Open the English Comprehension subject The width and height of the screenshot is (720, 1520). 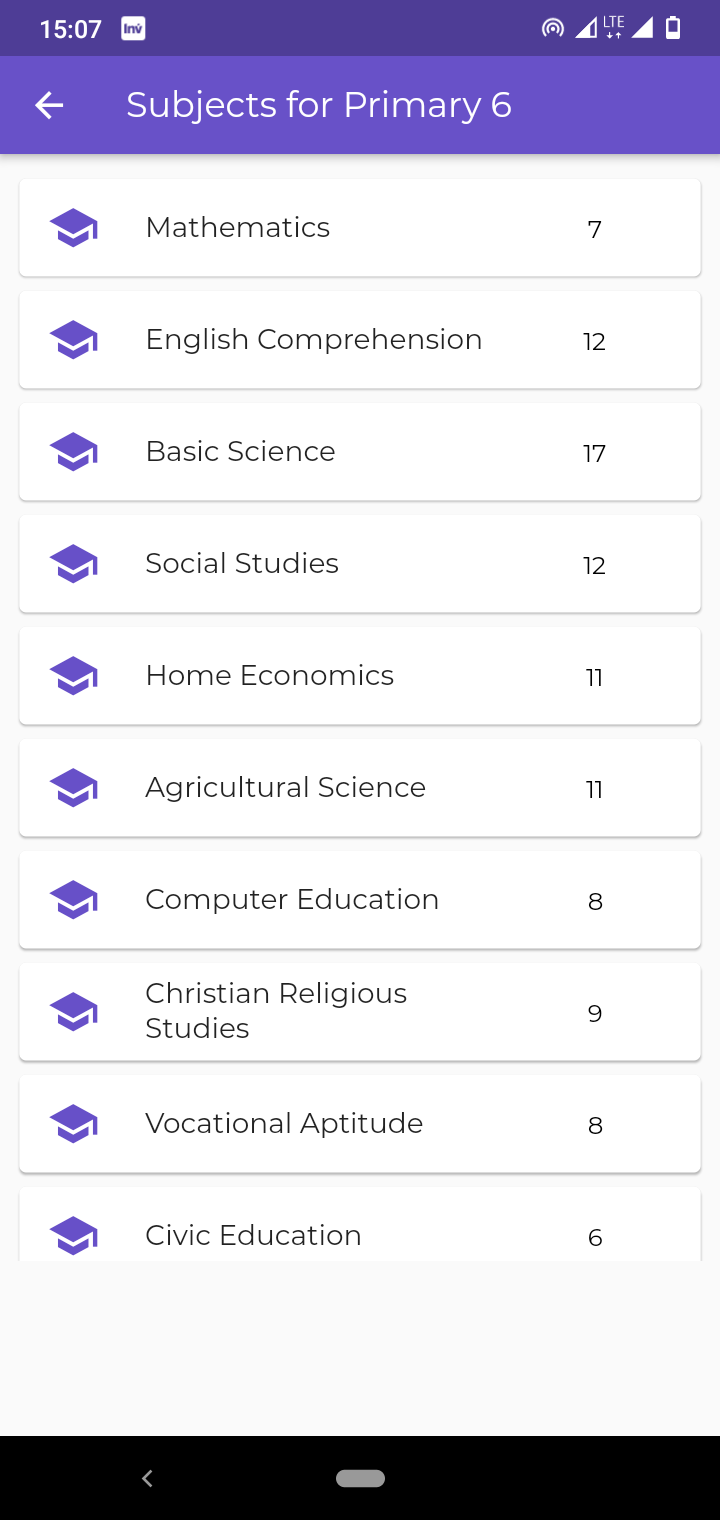coord(360,340)
